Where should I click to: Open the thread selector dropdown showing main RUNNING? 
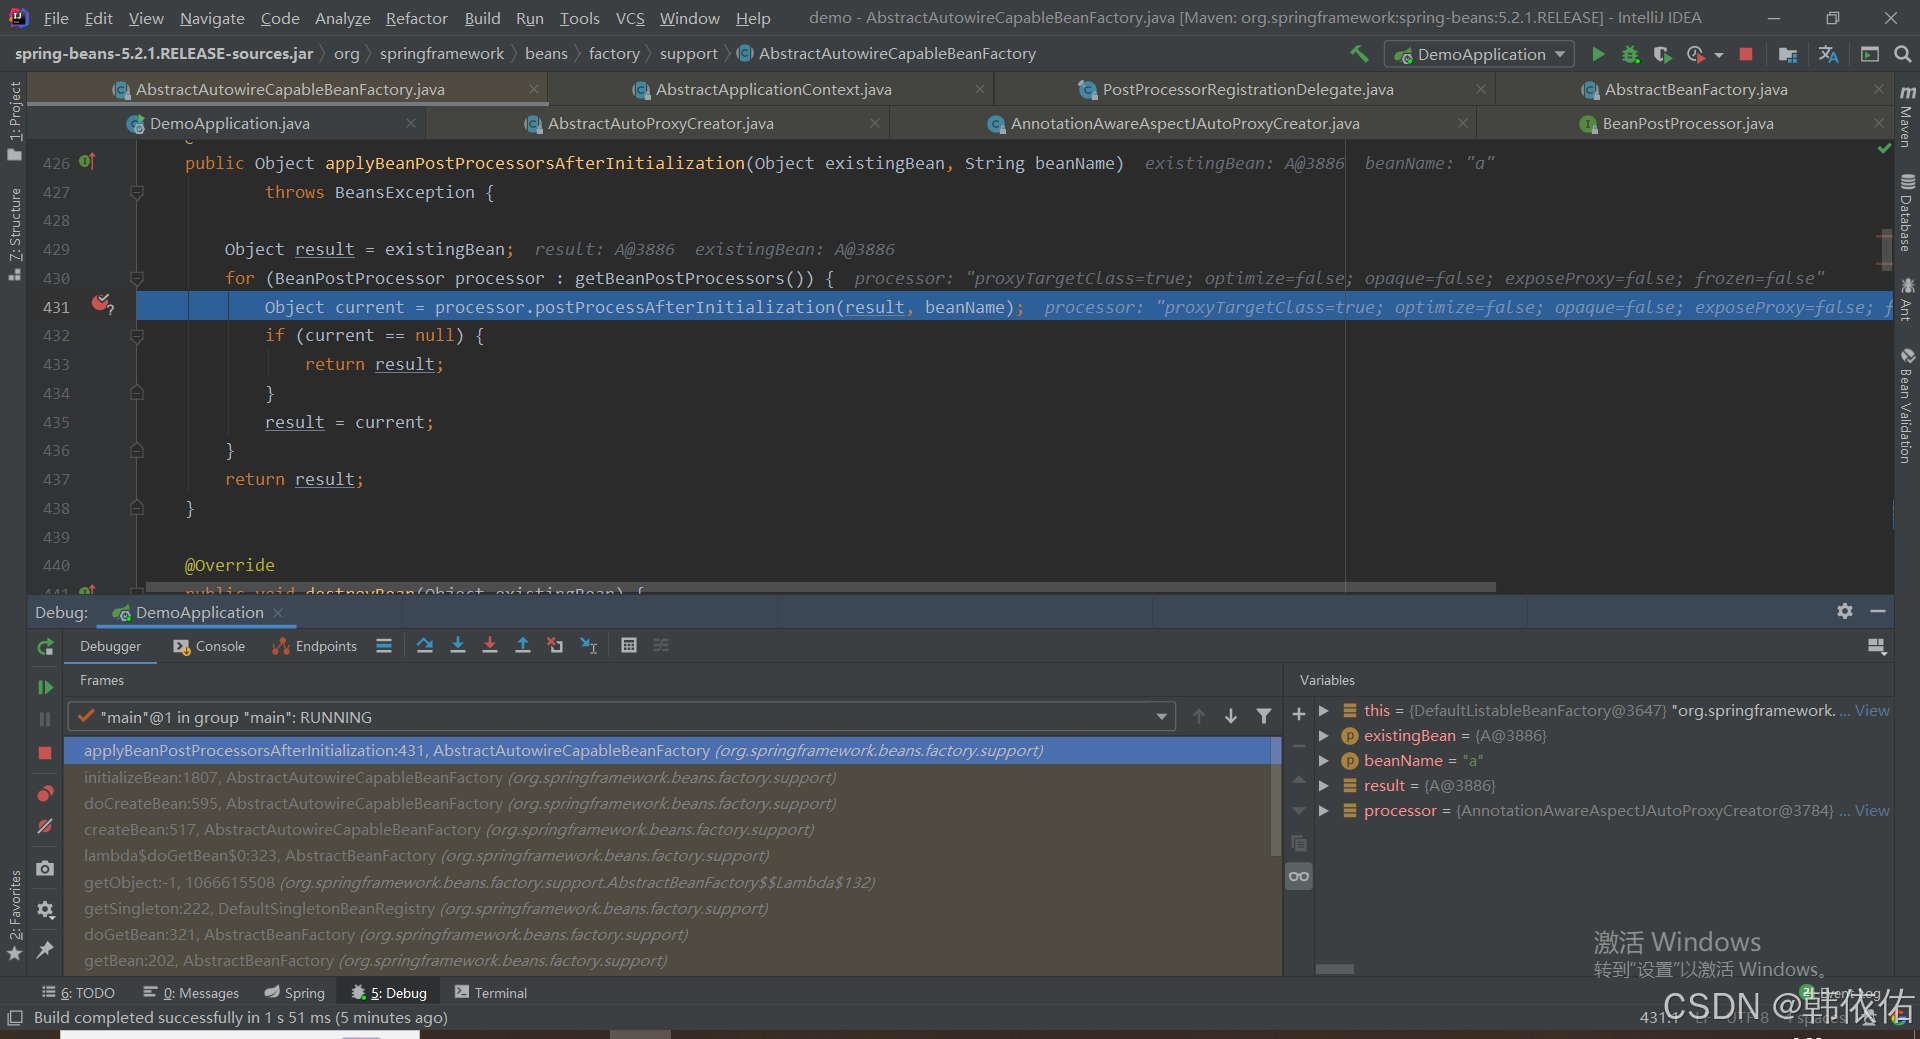click(x=621, y=717)
